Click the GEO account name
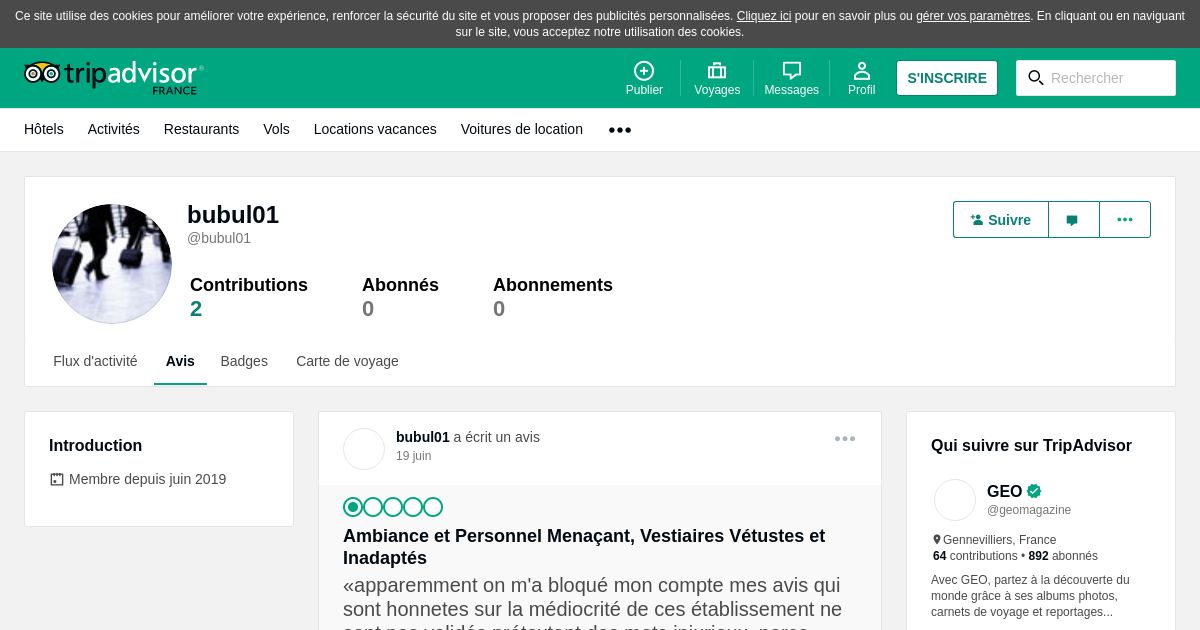The width and height of the screenshot is (1200, 630). tap(1005, 491)
